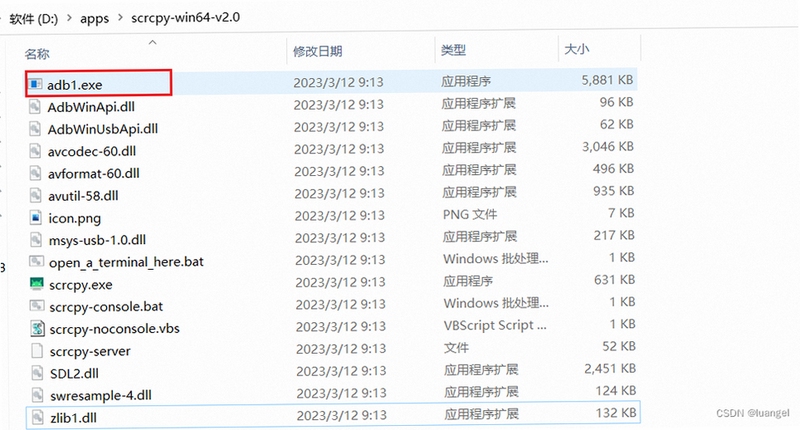Click the 文件 type of scrcpy-server
Image resolution: width=800 pixels, height=430 pixels.
pyautogui.click(x=456, y=348)
